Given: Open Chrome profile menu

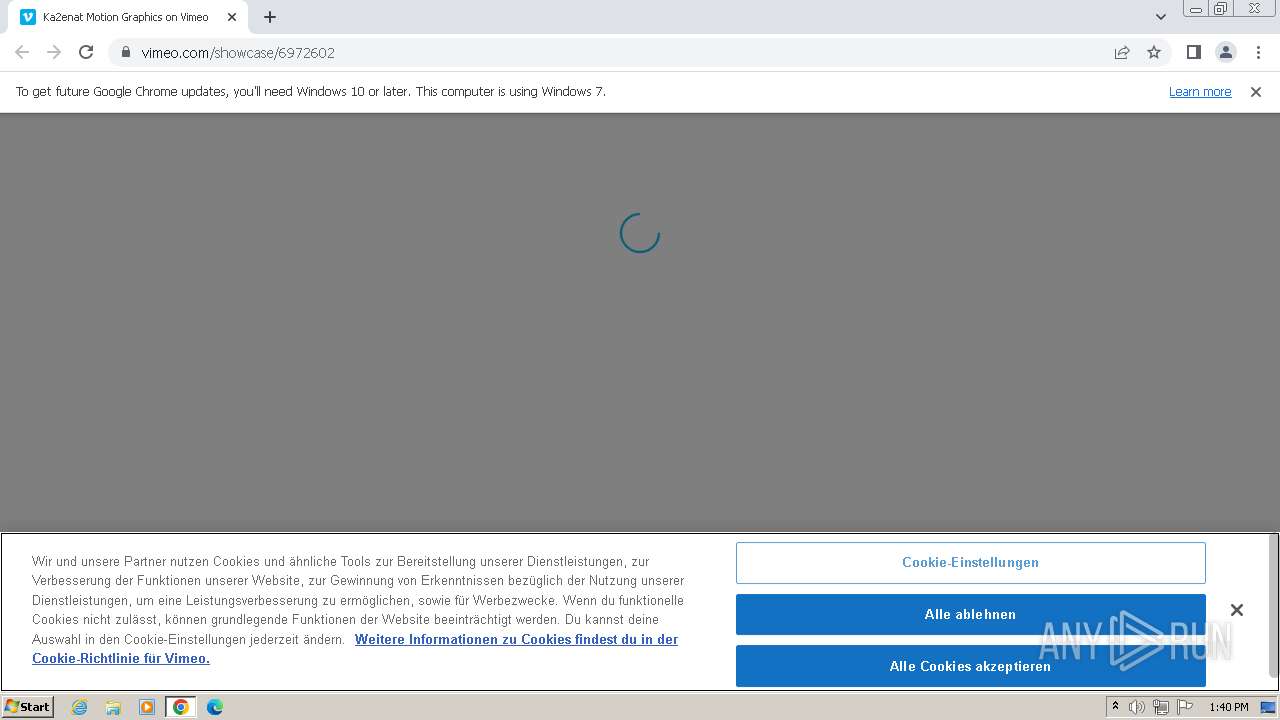Looking at the screenshot, I should pos(1226,52).
